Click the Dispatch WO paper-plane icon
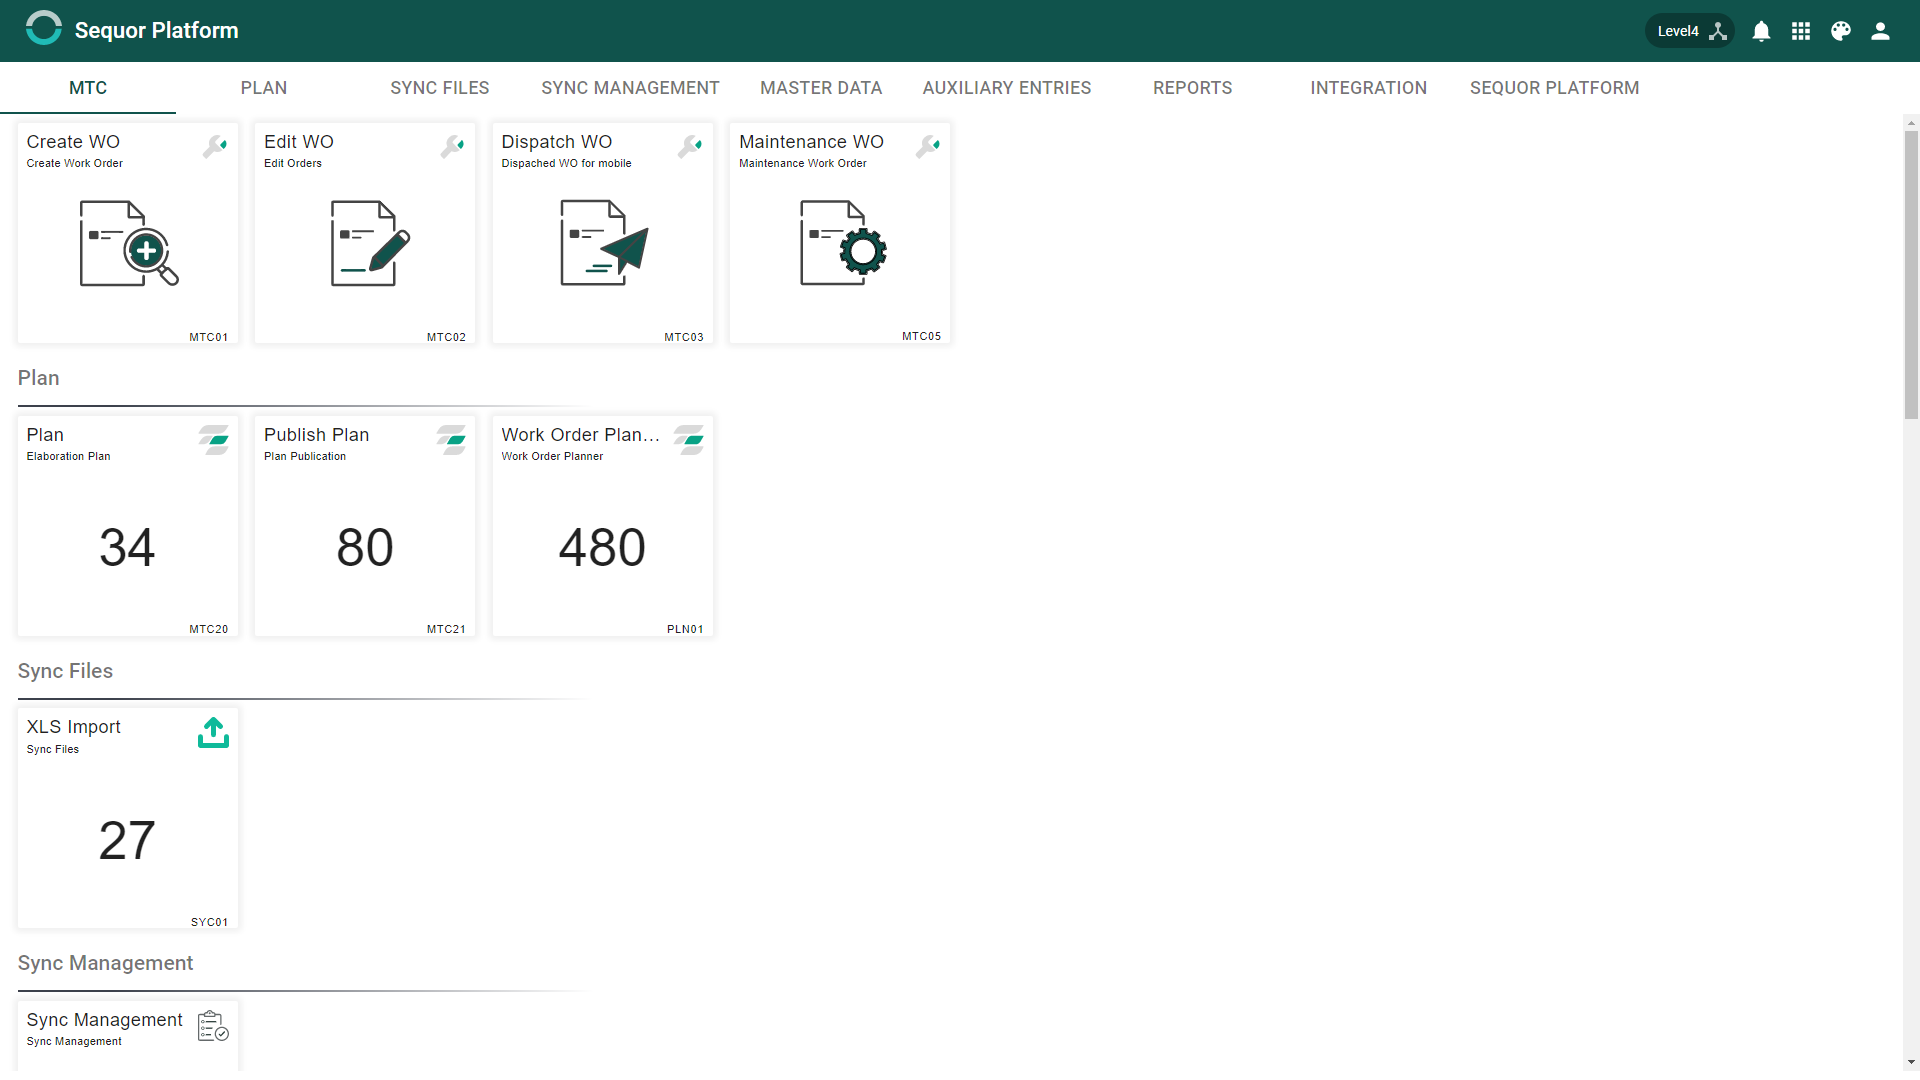This screenshot has height=1080, width=1920. coord(604,243)
